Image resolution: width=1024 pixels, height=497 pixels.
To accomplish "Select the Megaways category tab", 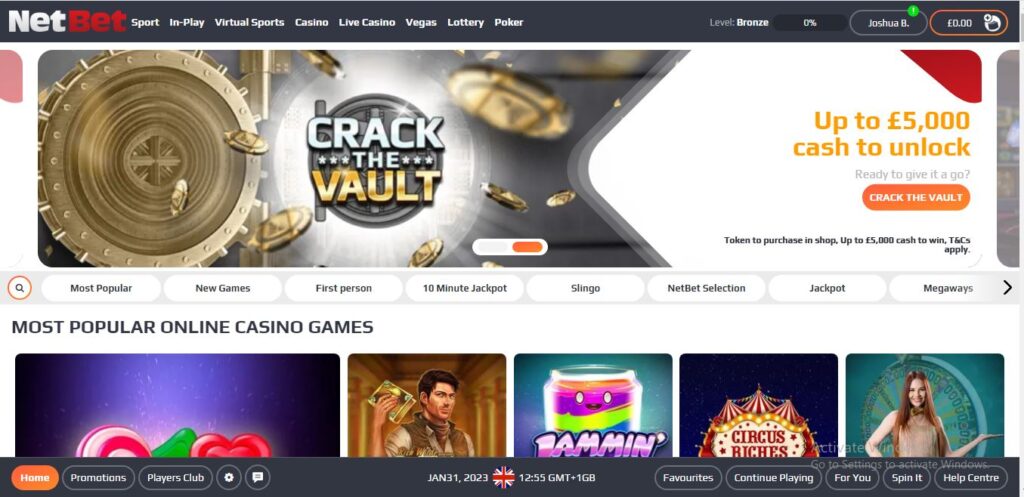I will (x=948, y=288).
